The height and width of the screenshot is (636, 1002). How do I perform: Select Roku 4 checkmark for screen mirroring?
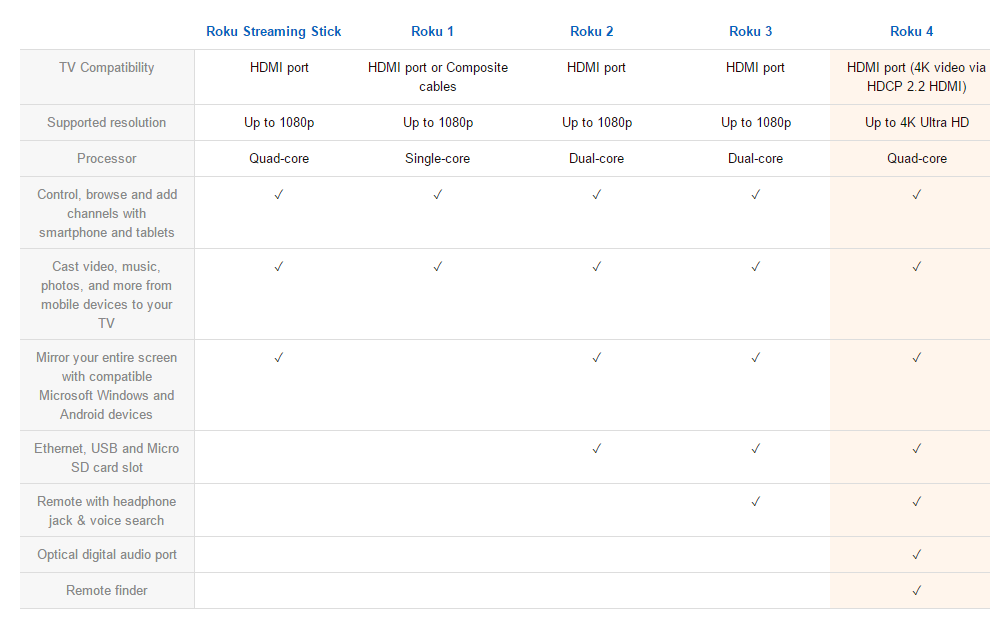(x=916, y=357)
